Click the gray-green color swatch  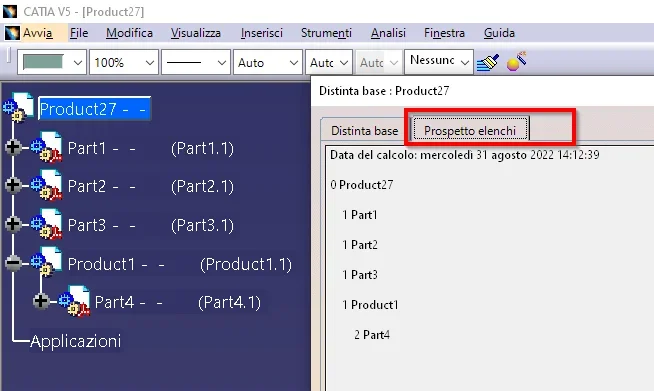[43, 62]
